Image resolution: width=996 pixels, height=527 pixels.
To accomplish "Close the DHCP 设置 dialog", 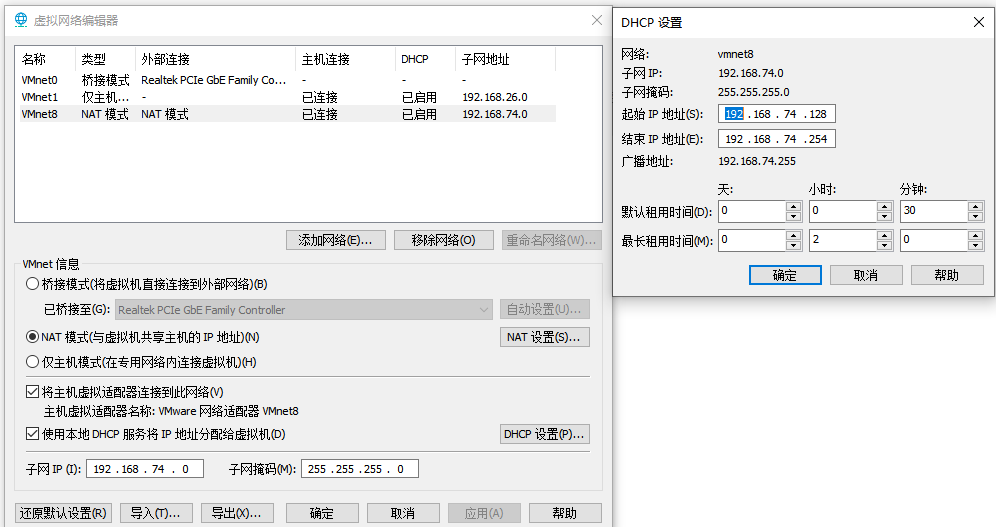I will coord(979,22).
